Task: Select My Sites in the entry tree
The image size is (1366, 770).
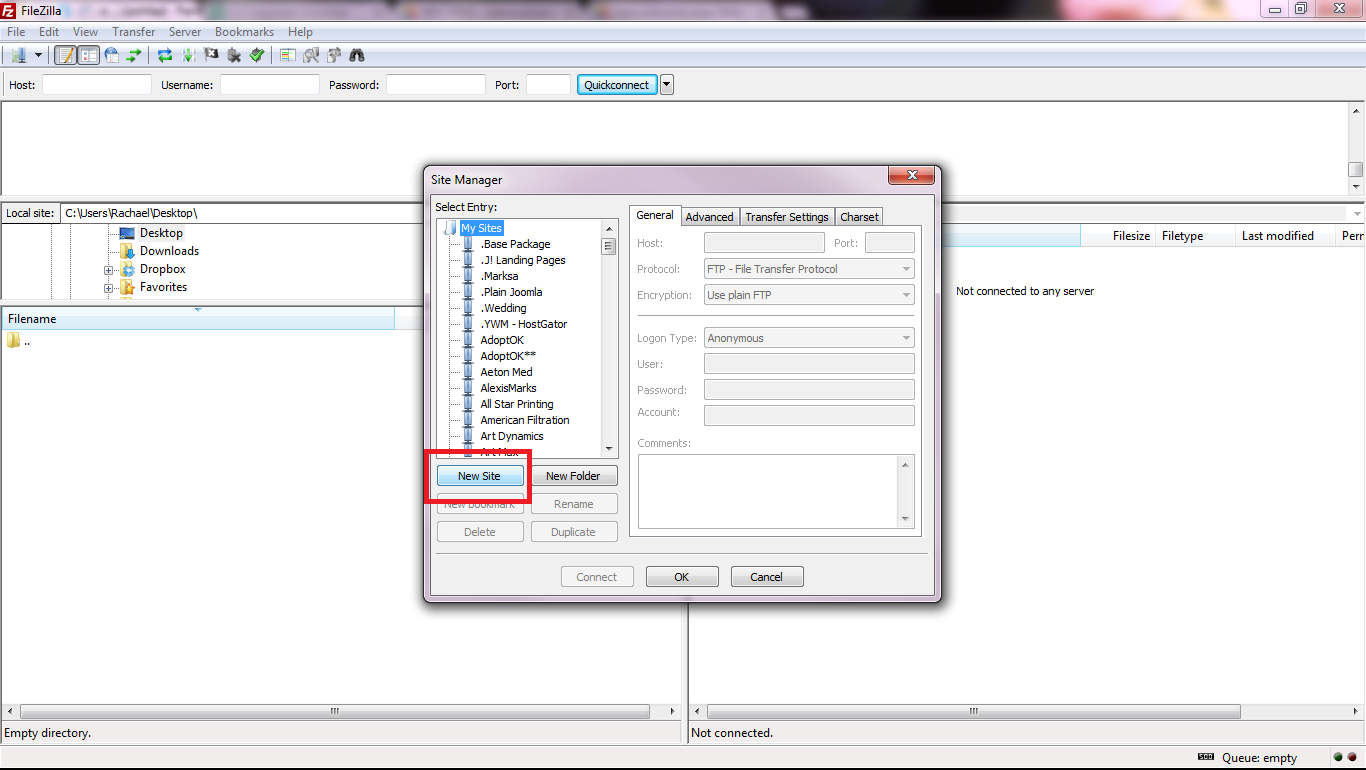Action: pos(481,228)
